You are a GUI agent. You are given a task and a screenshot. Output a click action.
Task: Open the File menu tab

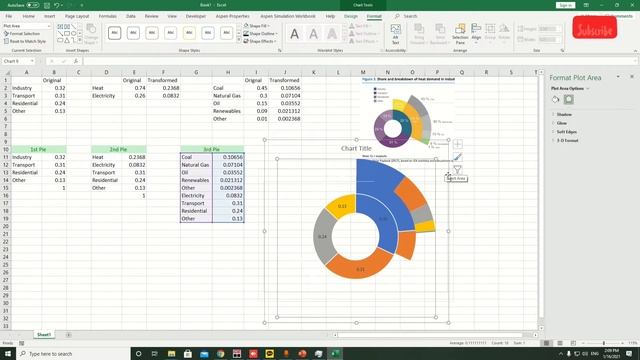click(9, 16)
